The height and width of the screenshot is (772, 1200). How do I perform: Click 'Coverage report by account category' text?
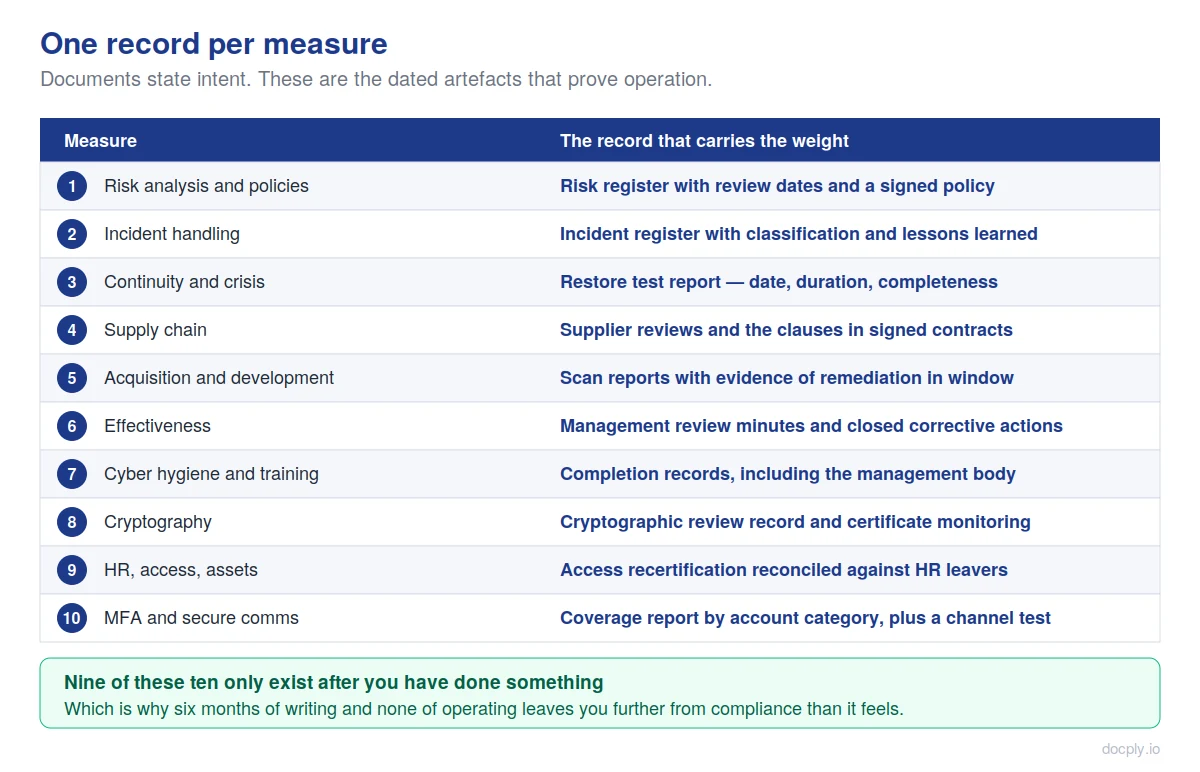tap(805, 618)
